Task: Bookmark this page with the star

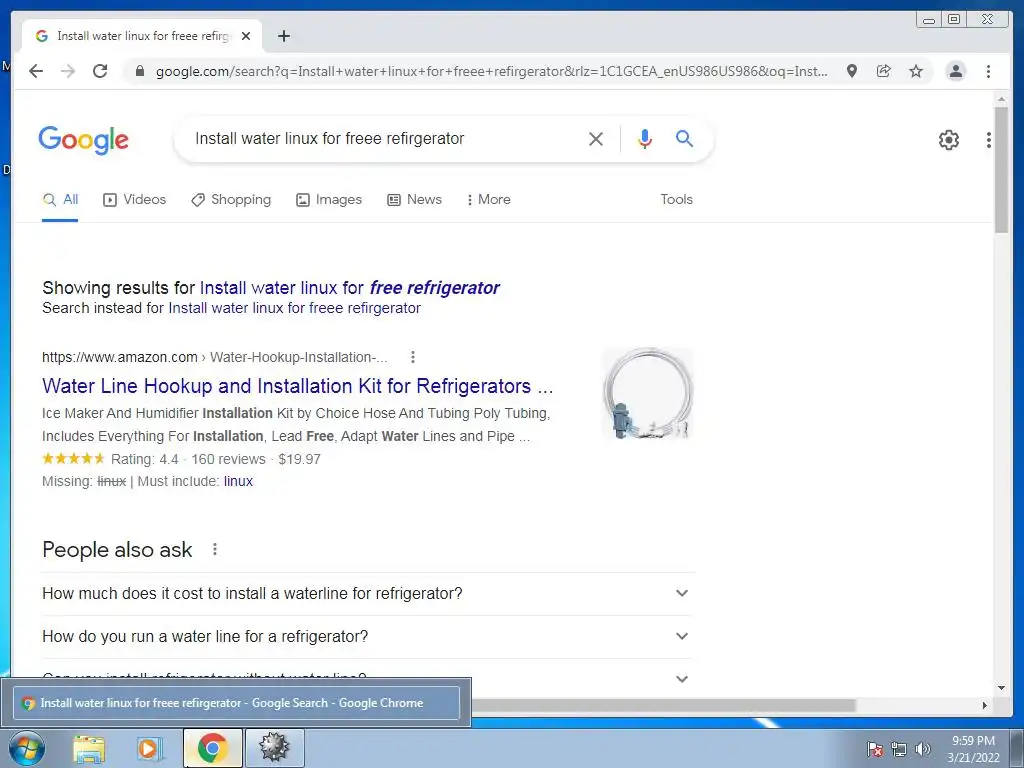Action: (916, 71)
